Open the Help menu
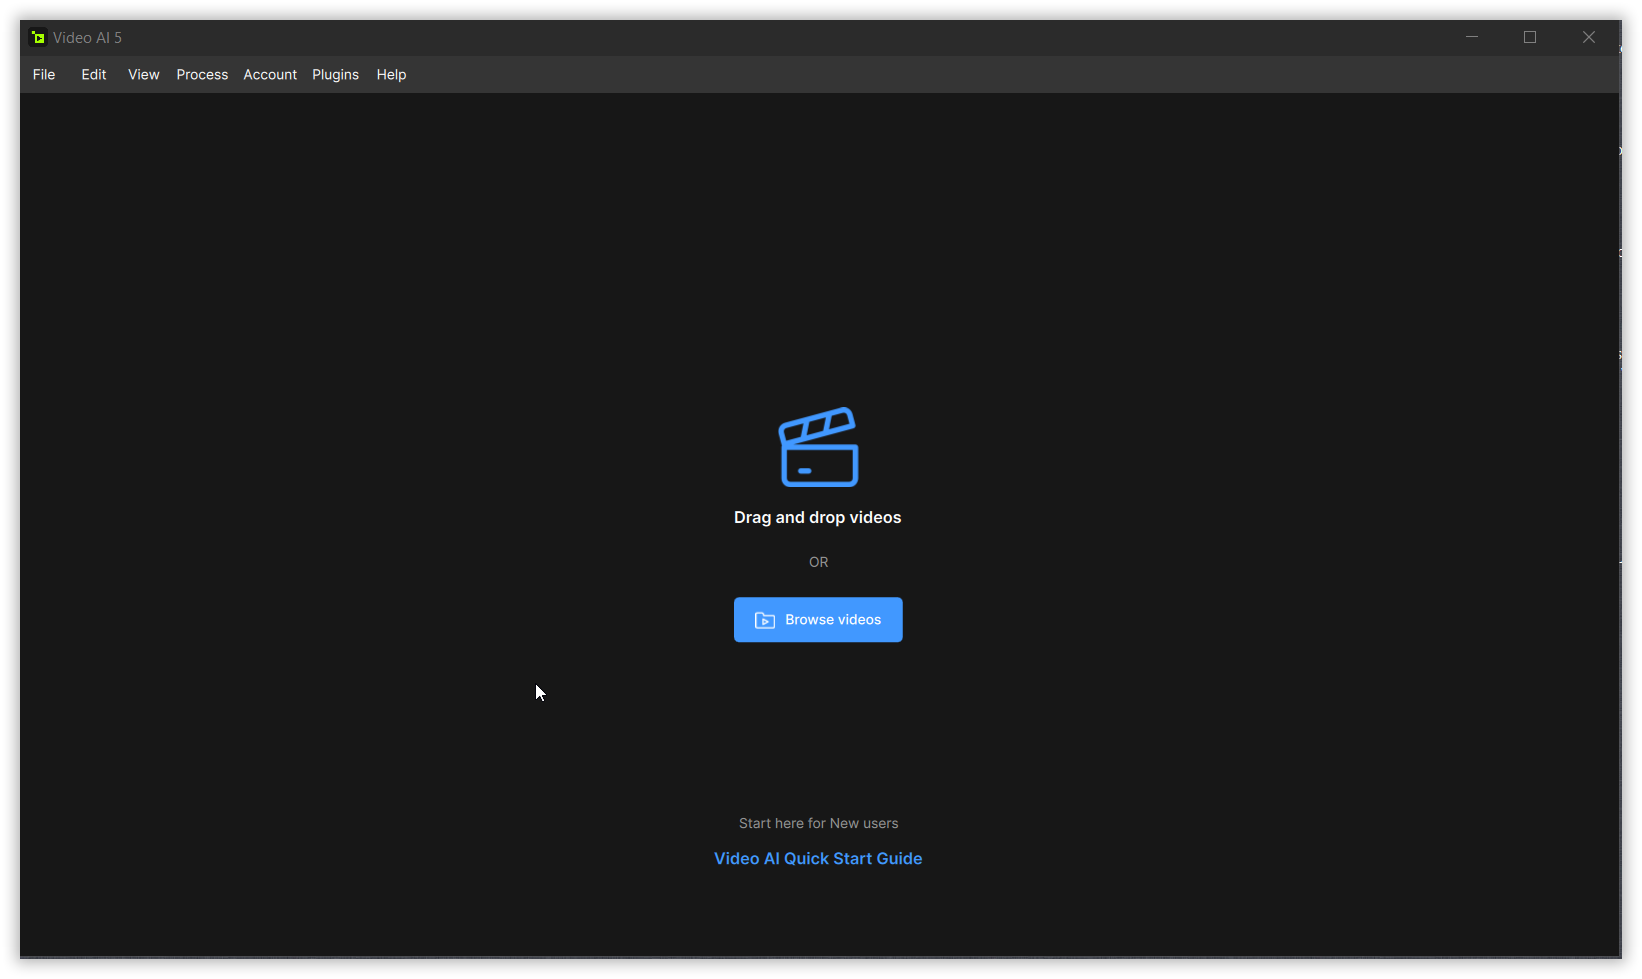Image resolution: width=1642 pixels, height=979 pixels. click(x=391, y=75)
